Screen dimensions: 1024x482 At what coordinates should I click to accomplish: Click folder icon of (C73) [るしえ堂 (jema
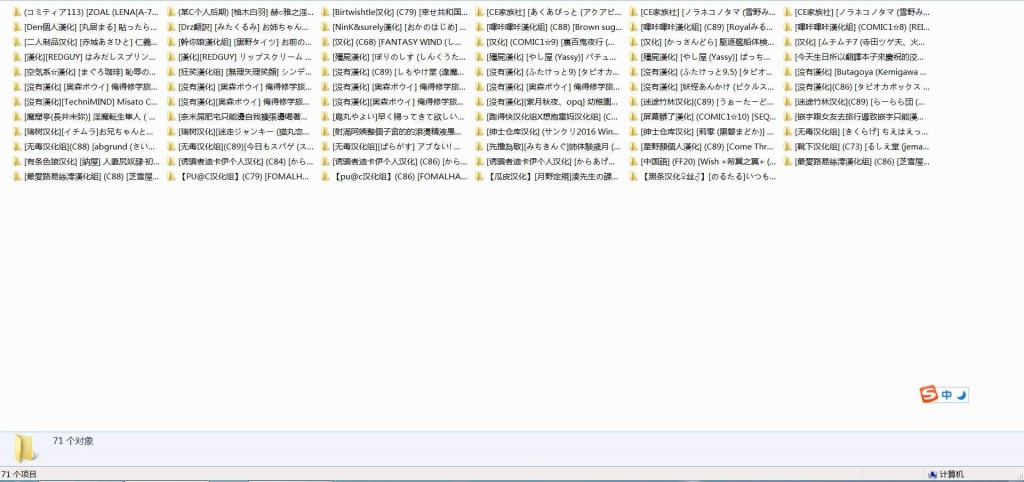click(788, 147)
